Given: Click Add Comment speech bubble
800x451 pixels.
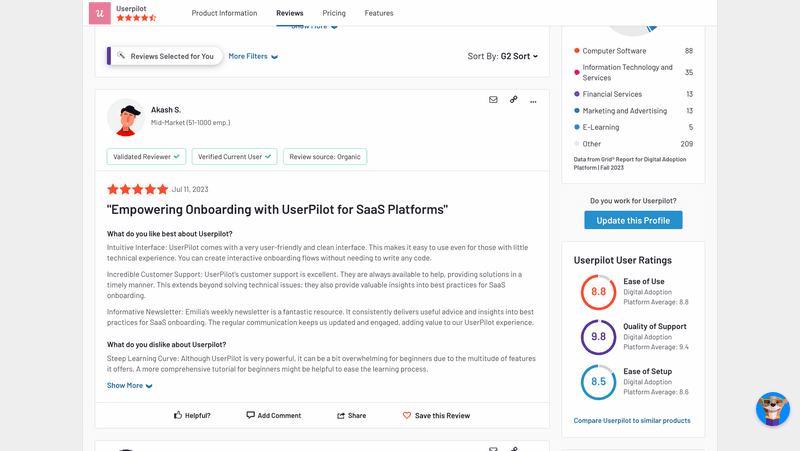Looking at the screenshot, I should click(251, 415).
